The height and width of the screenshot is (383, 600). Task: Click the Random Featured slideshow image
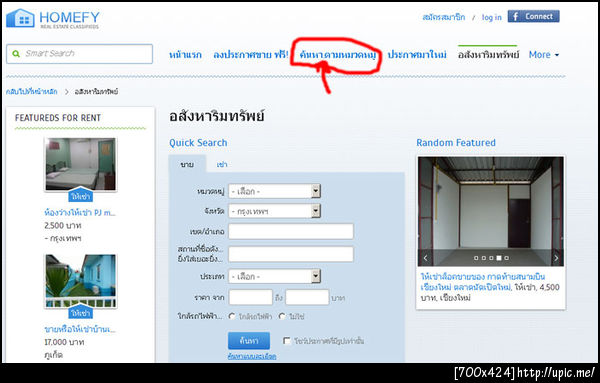491,211
